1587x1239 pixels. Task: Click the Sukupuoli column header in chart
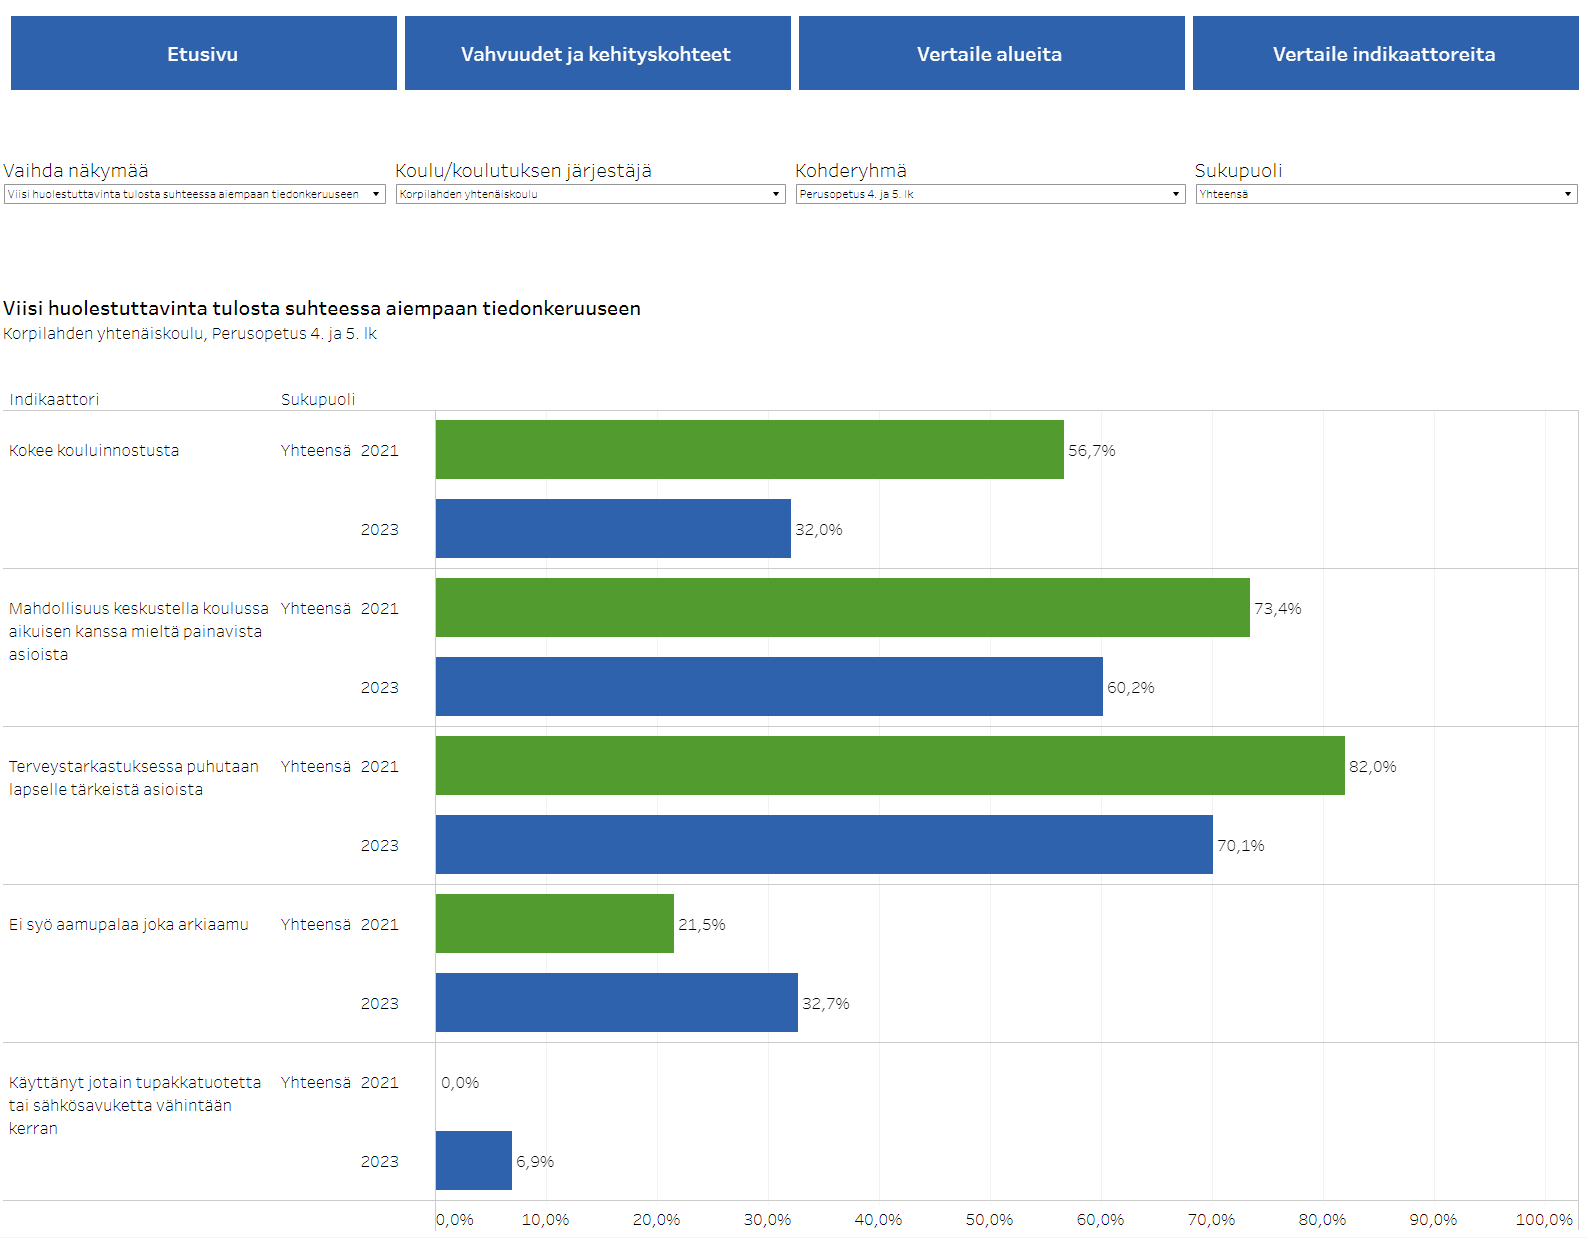click(318, 399)
